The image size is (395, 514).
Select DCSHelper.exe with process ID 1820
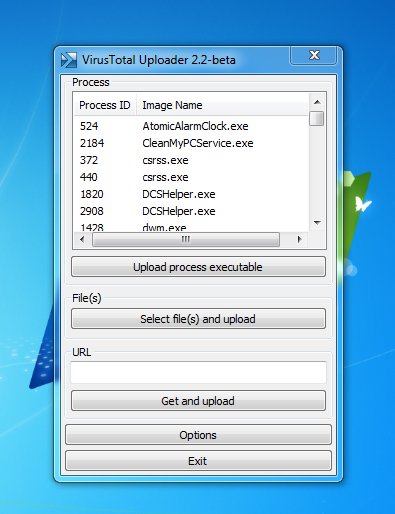coord(191,194)
